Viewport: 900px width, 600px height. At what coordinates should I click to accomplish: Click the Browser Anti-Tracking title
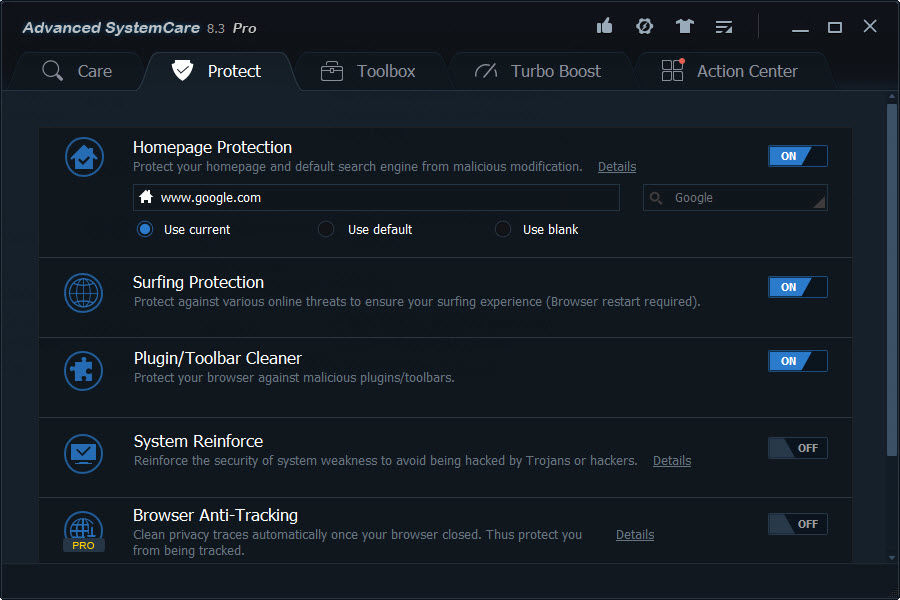[x=215, y=515]
